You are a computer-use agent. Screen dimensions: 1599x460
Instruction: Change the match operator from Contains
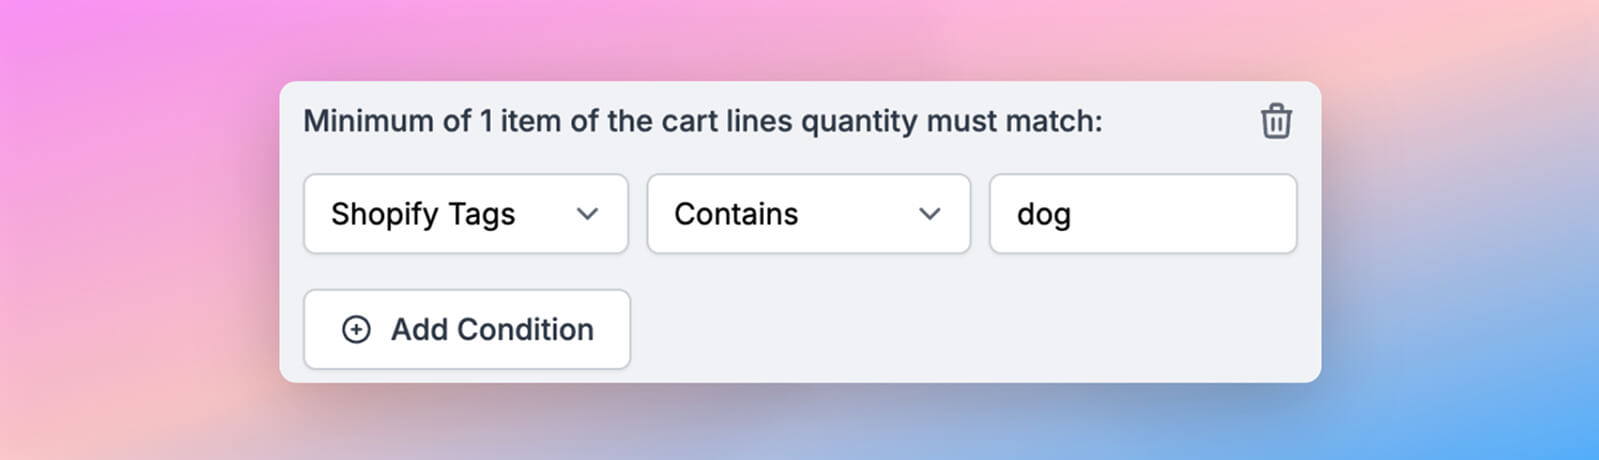808,214
